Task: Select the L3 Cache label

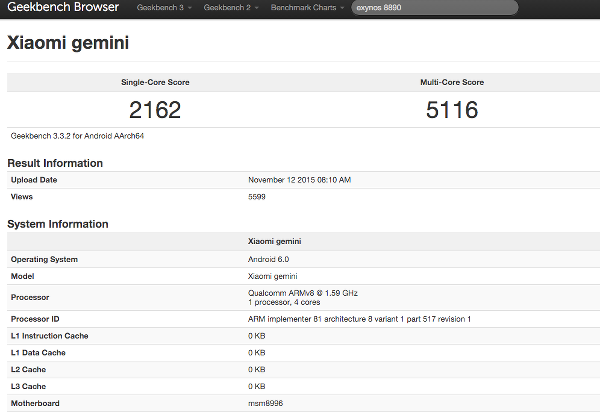Action: tap(28, 386)
